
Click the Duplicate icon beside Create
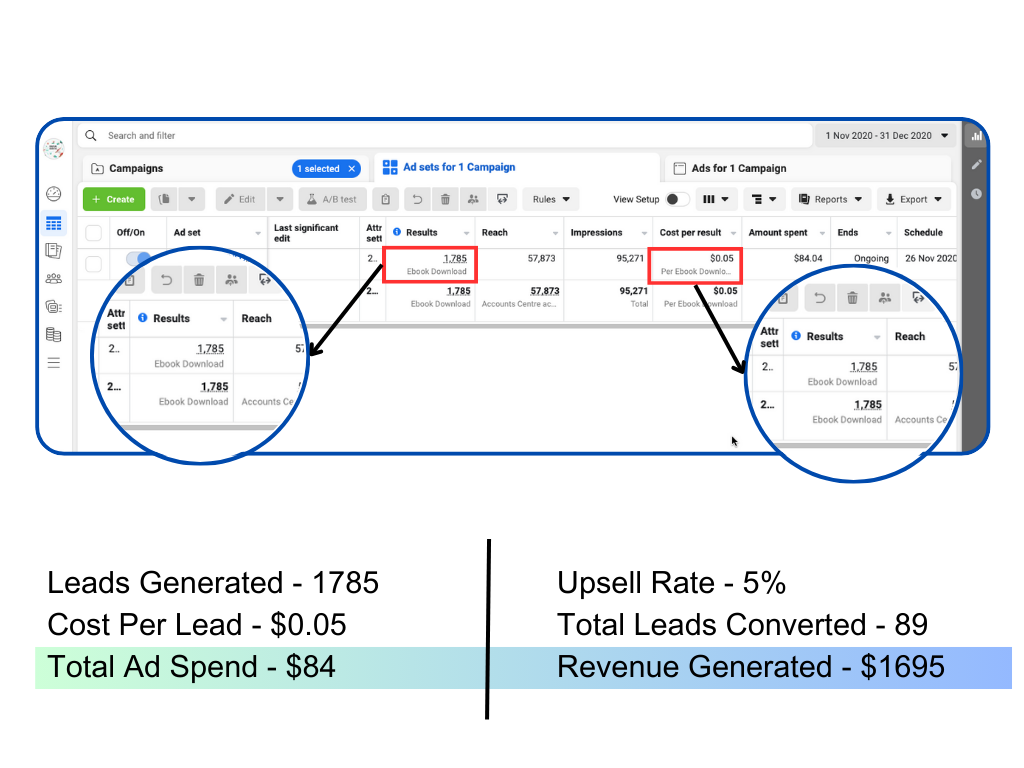166,199
